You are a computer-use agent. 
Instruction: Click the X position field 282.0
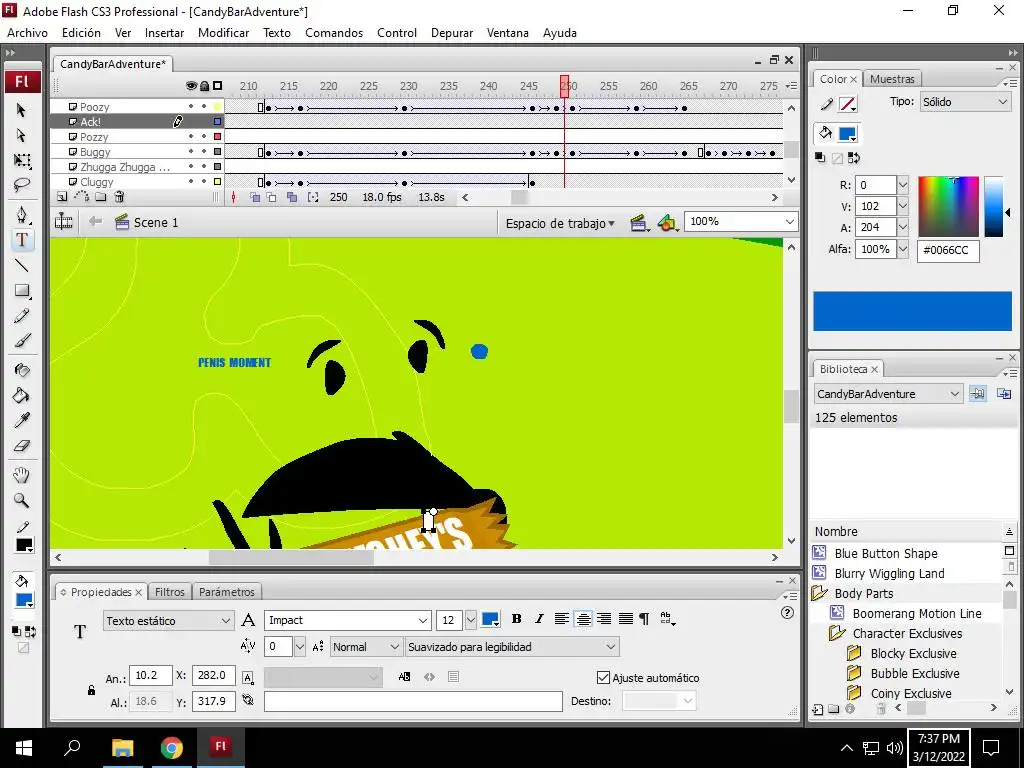pyautogui.click(x=214, y=675)
